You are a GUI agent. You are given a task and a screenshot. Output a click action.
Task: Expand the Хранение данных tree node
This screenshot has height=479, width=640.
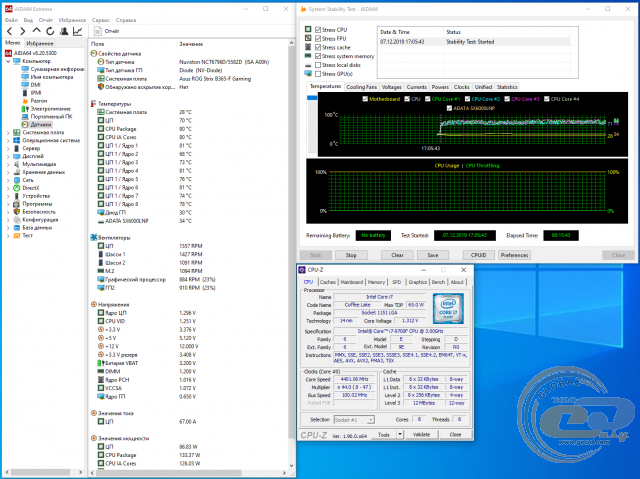click(8, 172)
